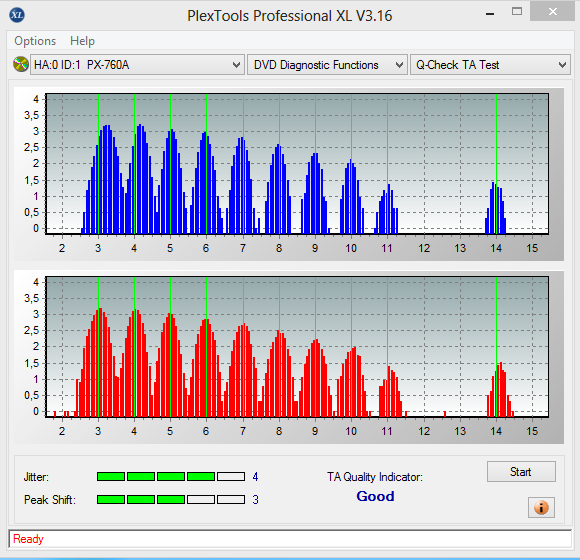Open the Help menu

click(82, 41)
